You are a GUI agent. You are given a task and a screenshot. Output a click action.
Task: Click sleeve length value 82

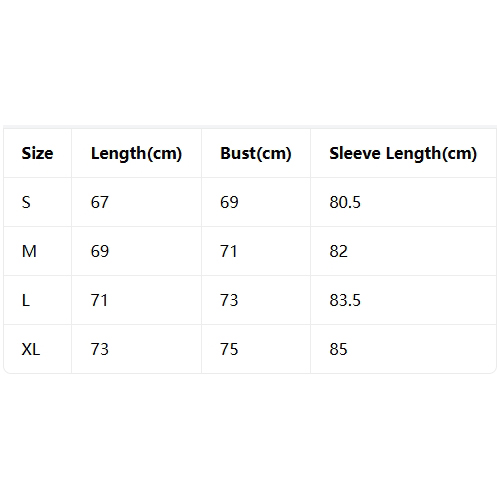pos(338,251)
